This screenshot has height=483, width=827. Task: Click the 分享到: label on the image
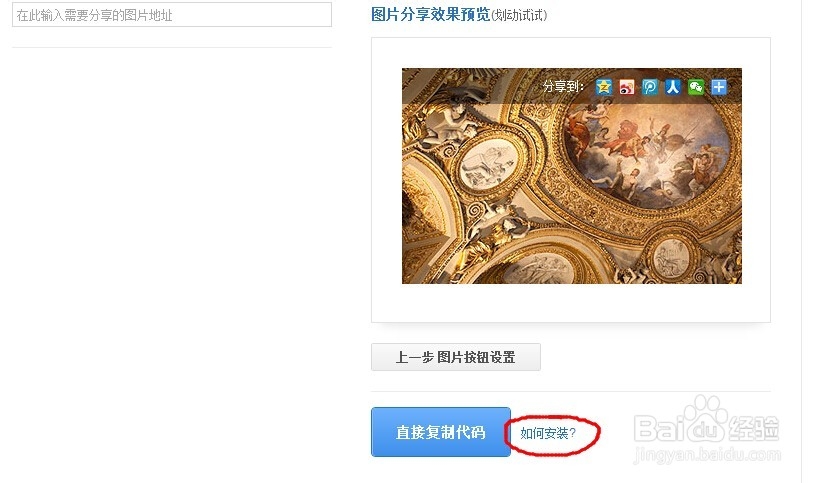point(564,86)
